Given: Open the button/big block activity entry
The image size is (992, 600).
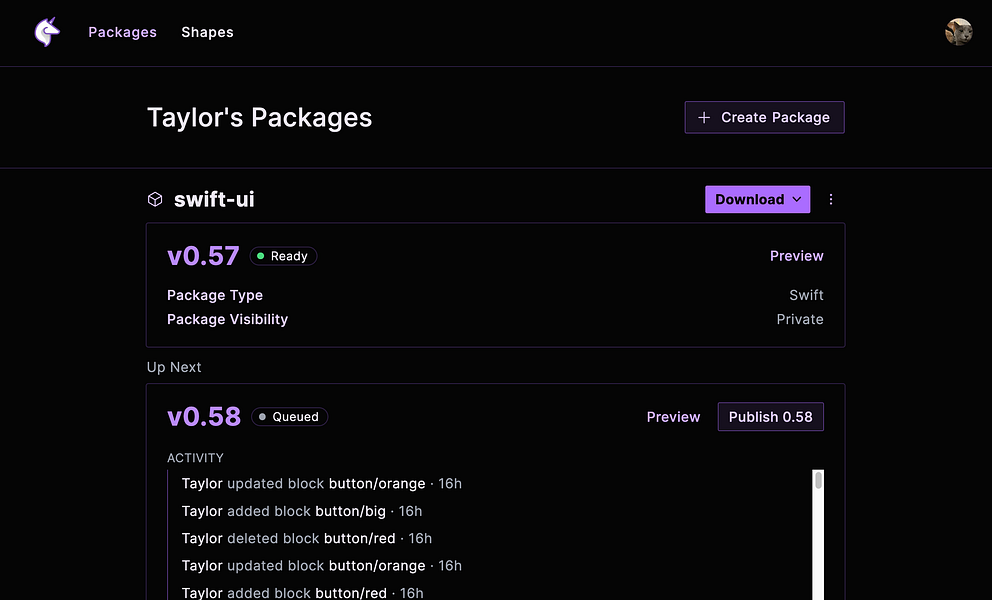Looking at the screenshot, I should point(350,511).
